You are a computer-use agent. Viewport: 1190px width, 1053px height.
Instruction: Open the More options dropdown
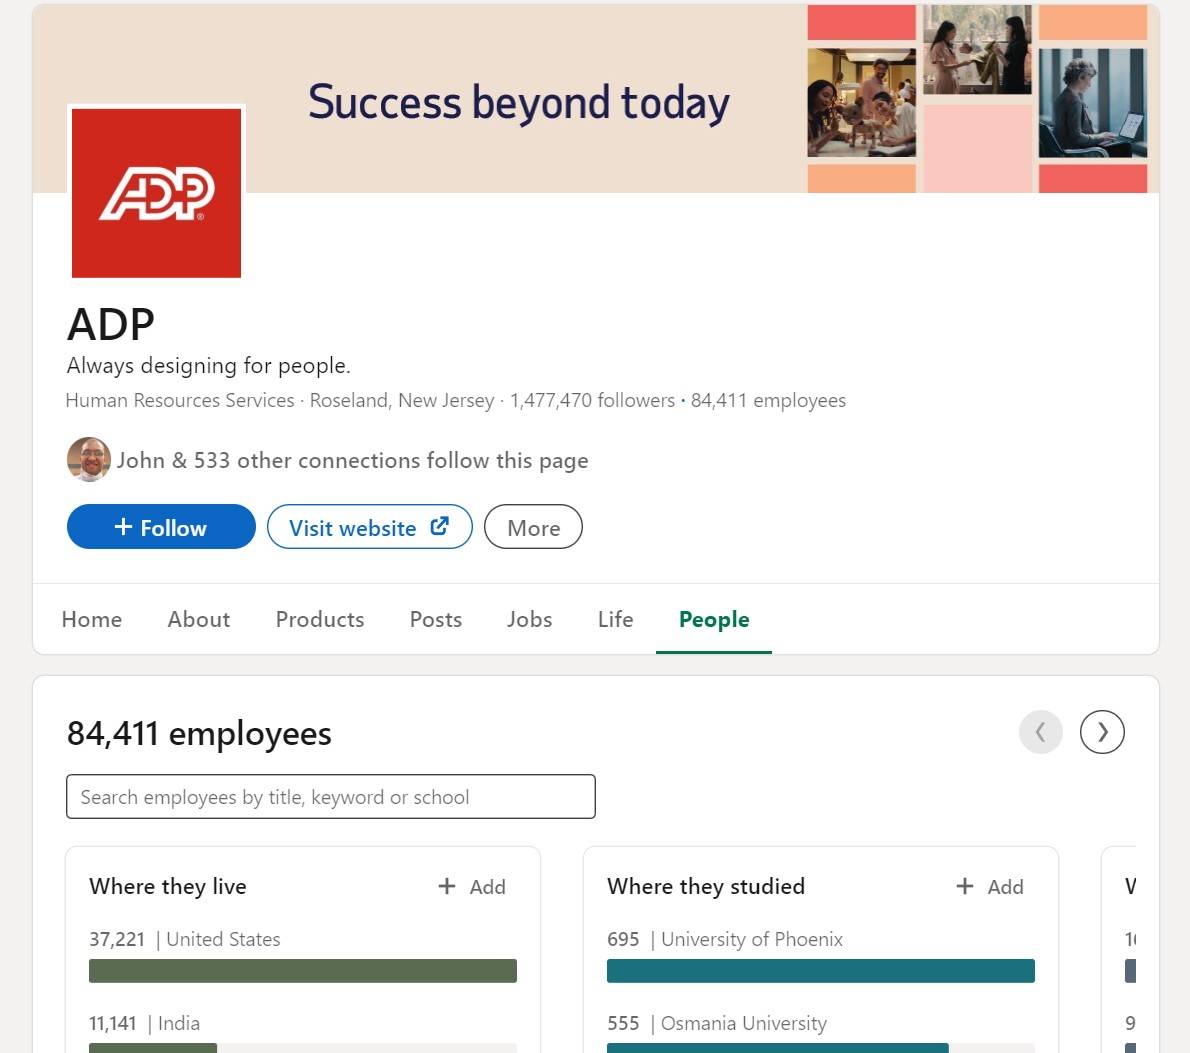(534, 527)
